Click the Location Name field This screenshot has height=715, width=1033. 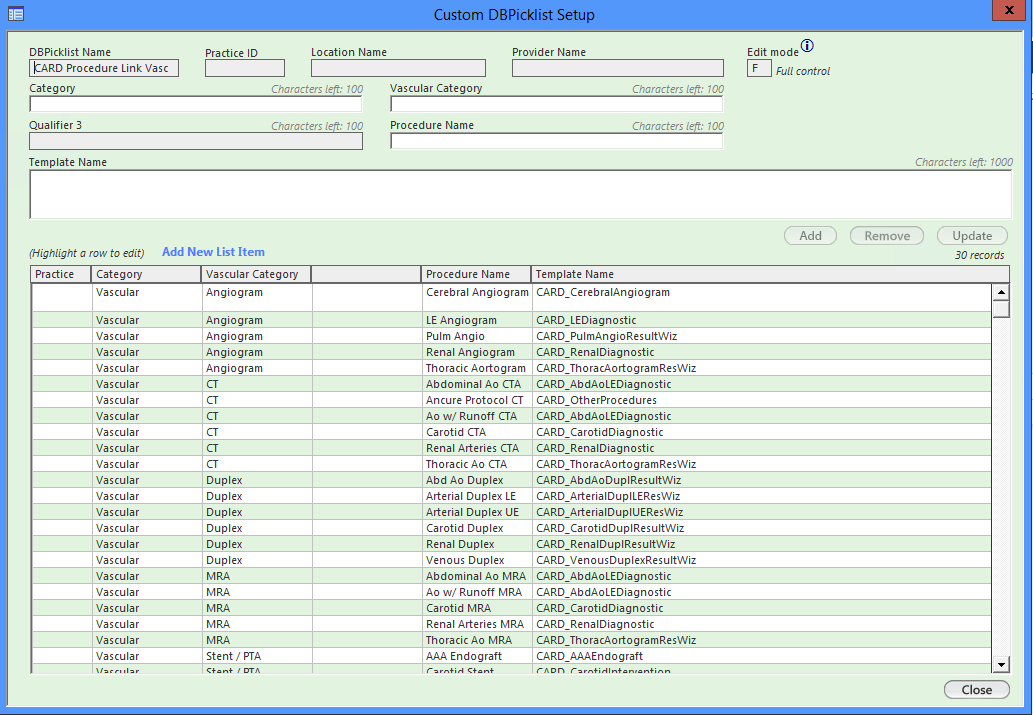pos(399,68)
